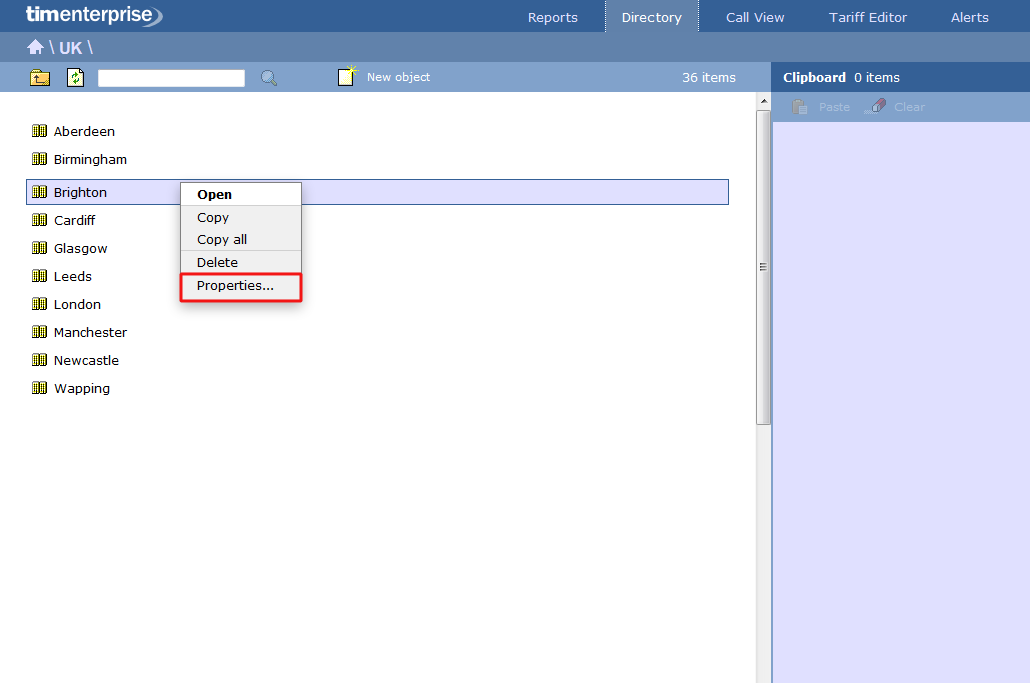Choose Copy all from context menu
Screen dimensions: 1030x683
222,240
